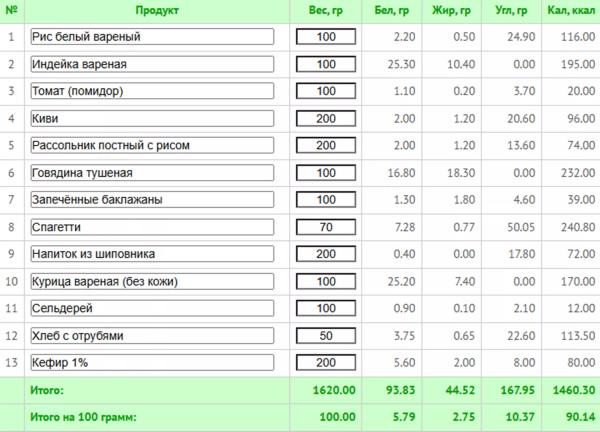Click the 'Рассольник постный с рисом' field
This screenshot has width=600, height=432.
tap(152, 145)
